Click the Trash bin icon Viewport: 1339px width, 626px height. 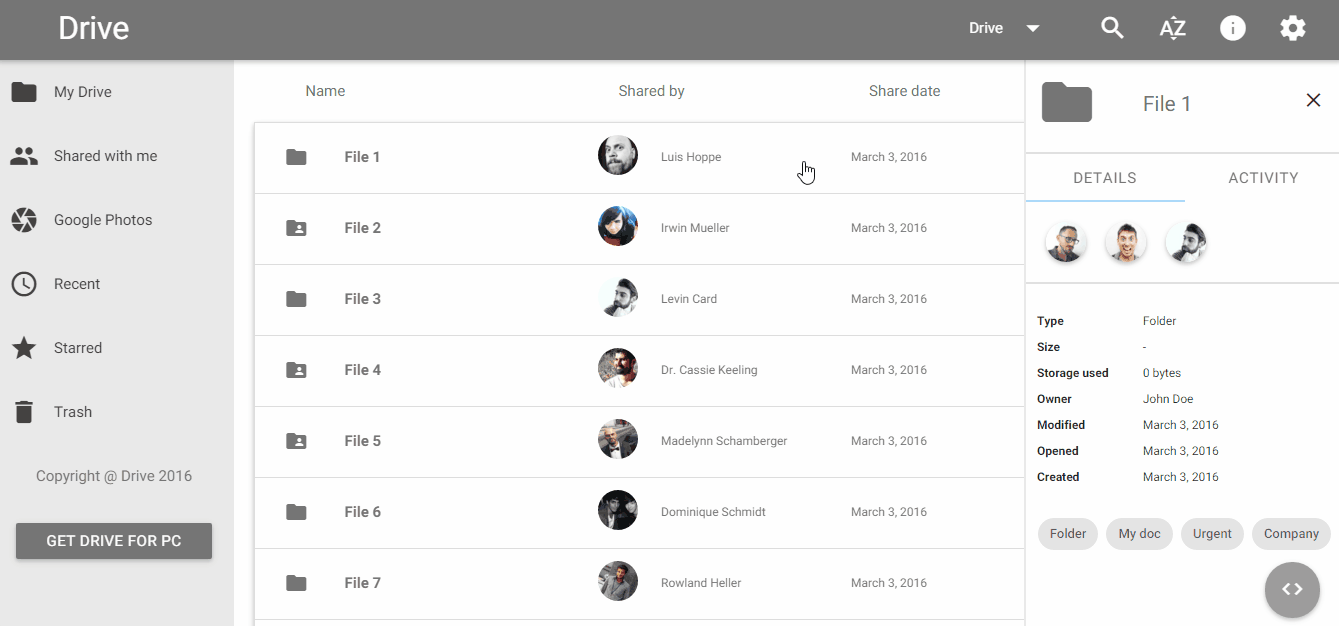pyautogui.click(x=24, y=412)
